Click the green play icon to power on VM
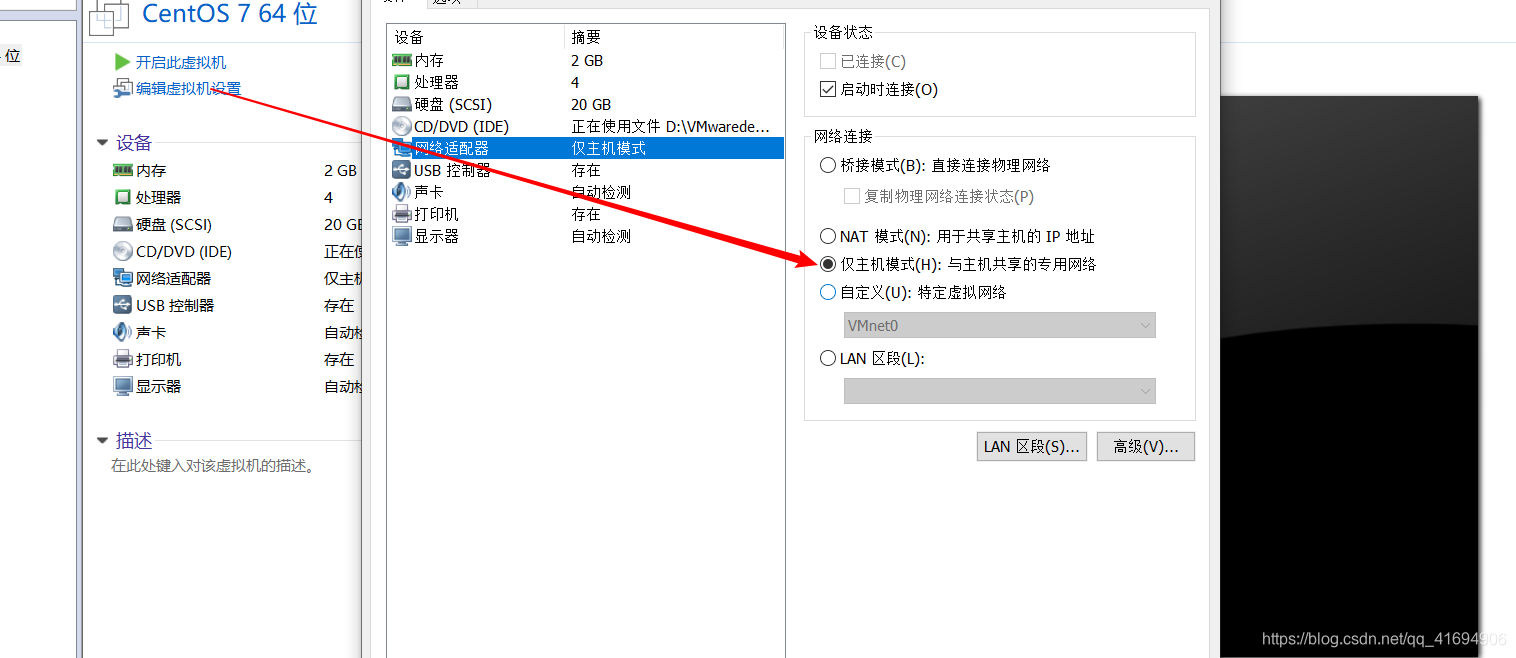 coord(122,62)
